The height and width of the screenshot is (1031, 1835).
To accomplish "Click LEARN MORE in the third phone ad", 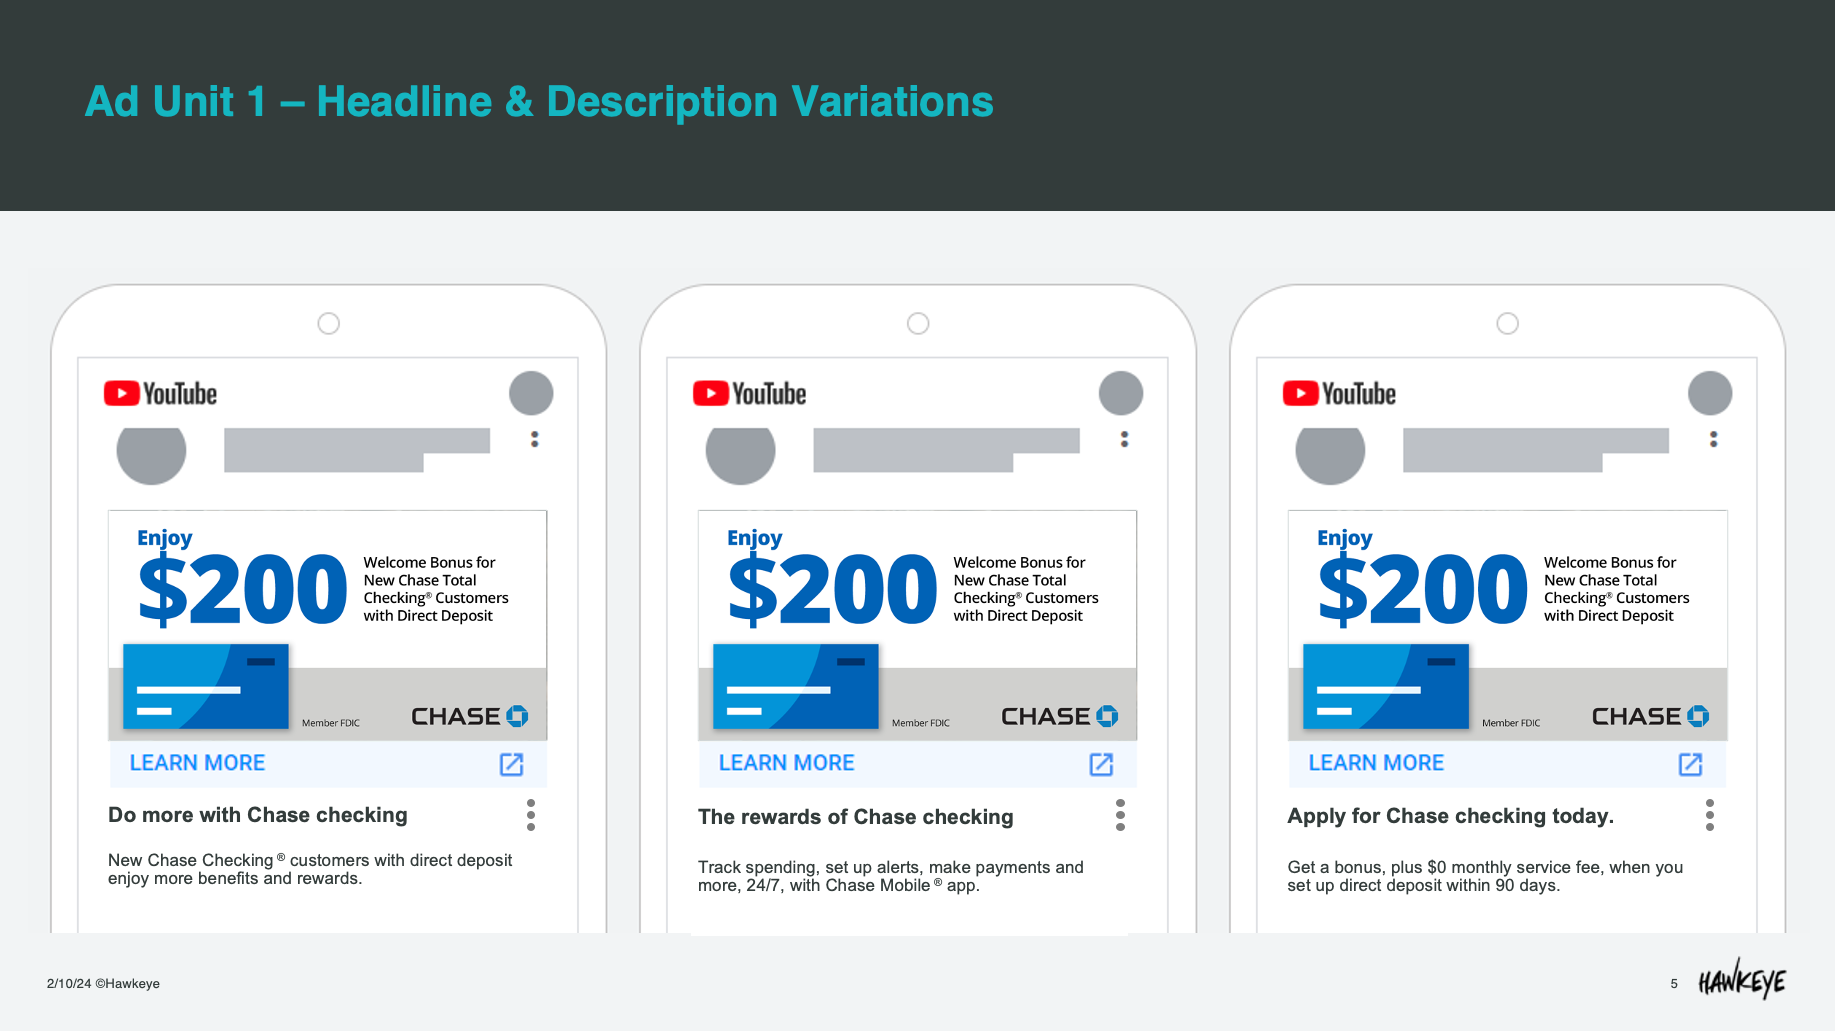I will tap(1376, 763).
